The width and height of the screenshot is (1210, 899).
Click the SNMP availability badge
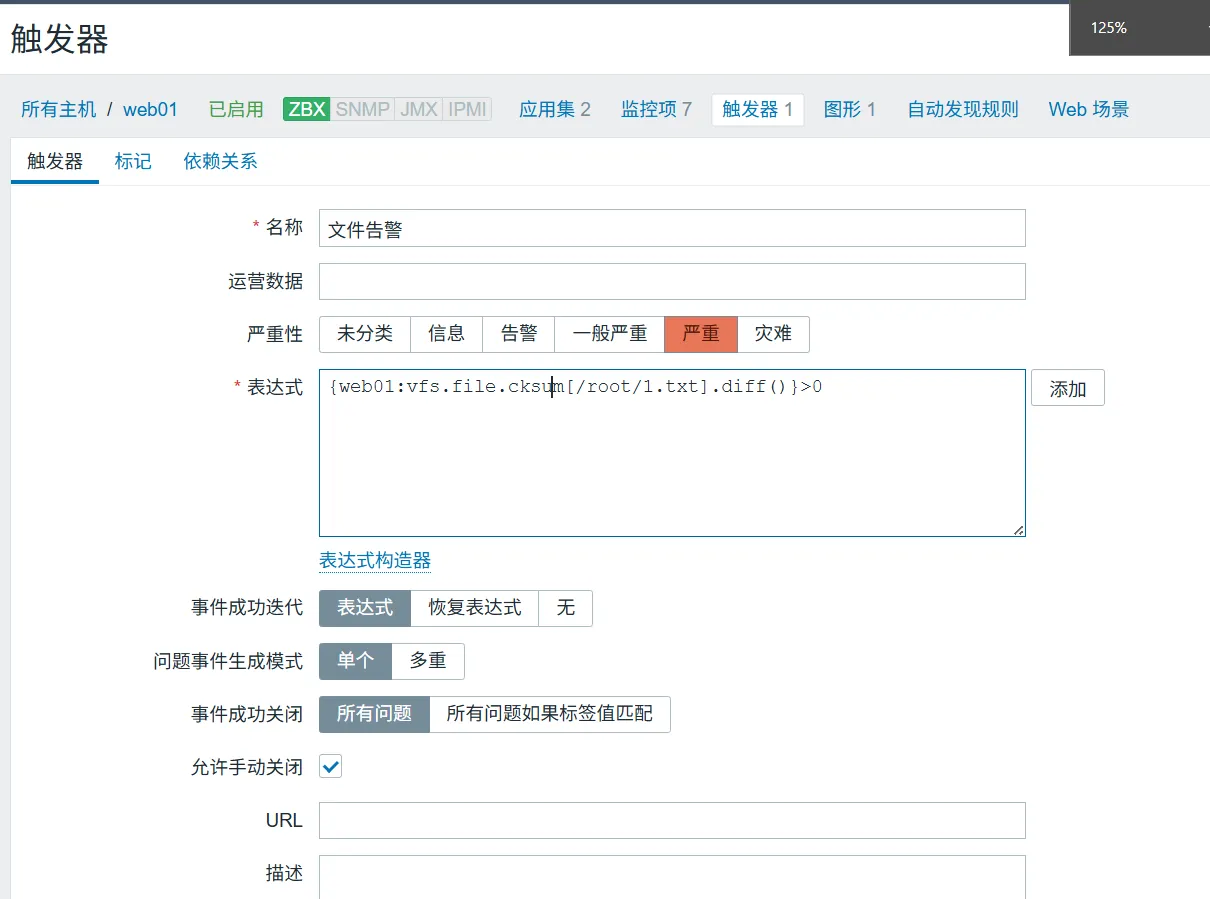click(x=362, y=109)
